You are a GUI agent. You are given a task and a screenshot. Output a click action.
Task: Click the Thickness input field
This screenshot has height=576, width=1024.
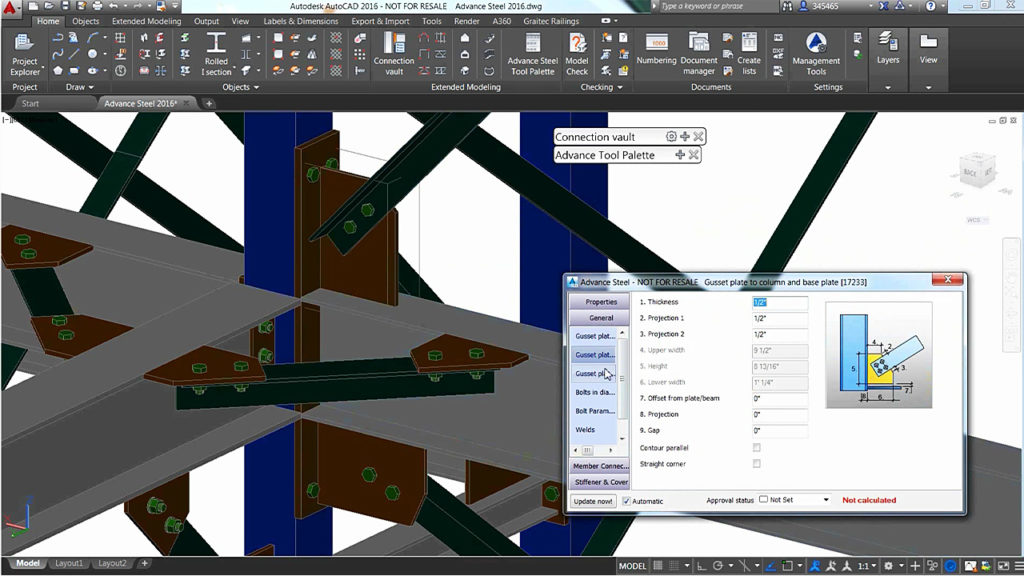780,302
